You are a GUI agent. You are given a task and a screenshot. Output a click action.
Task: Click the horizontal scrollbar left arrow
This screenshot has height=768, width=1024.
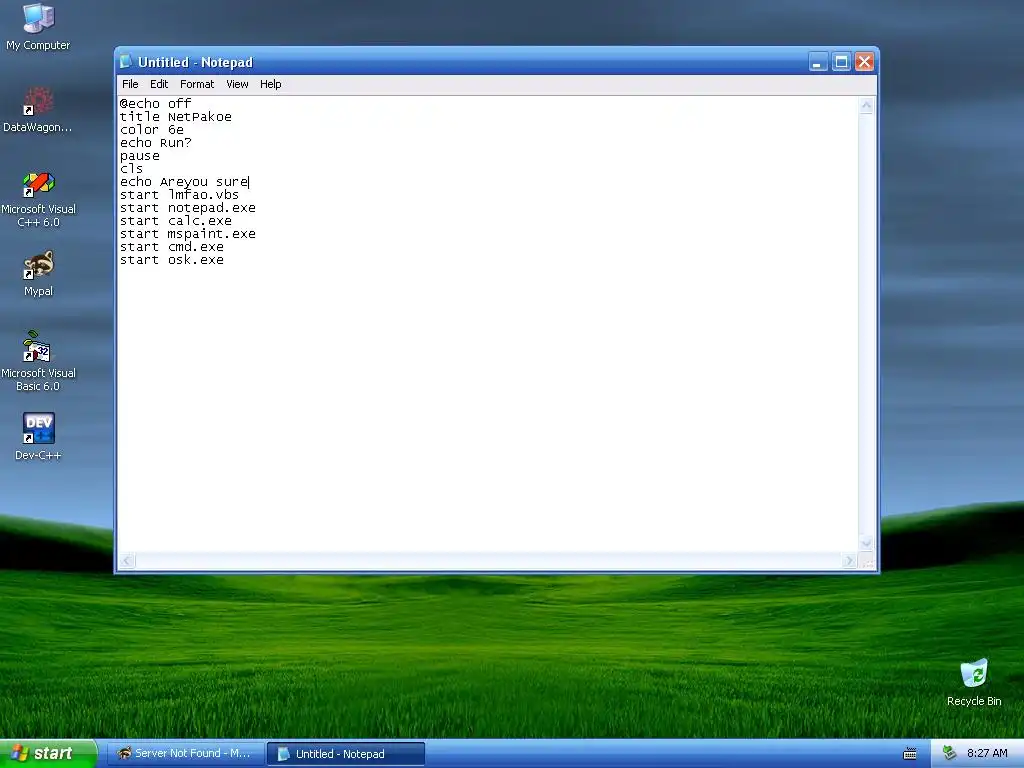[x=127, y=560]
